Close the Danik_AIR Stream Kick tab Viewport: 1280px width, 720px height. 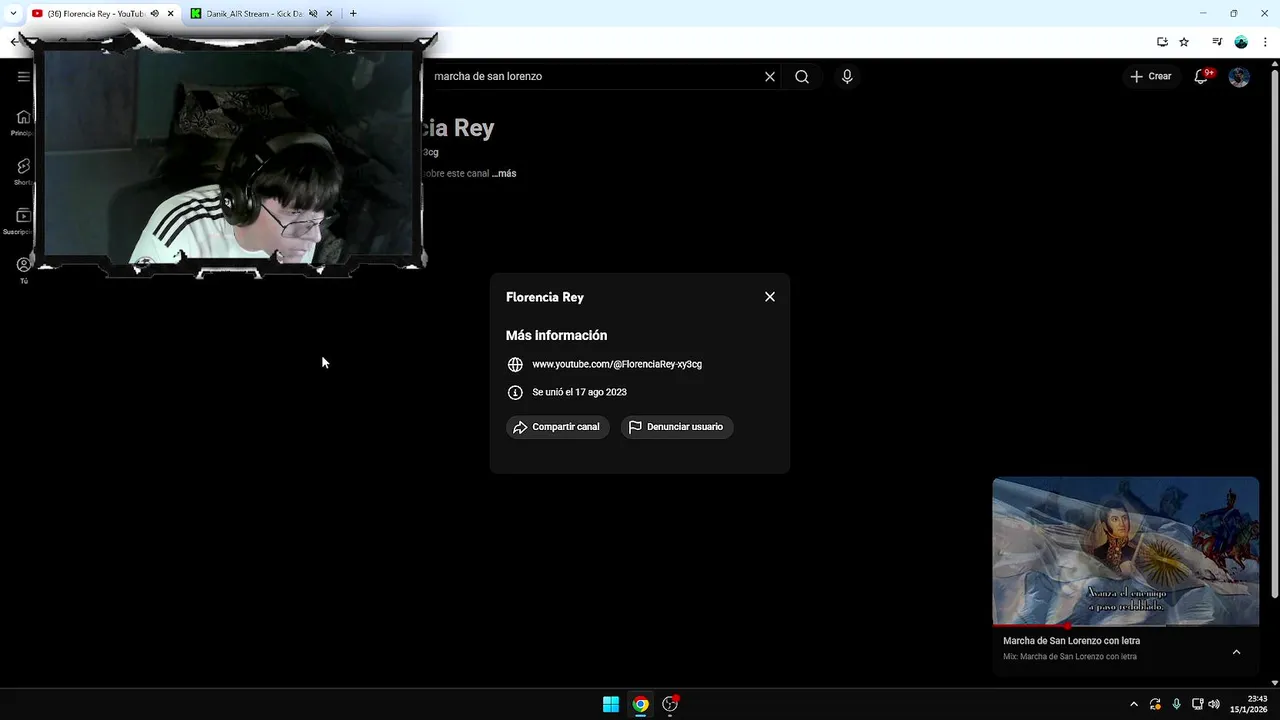tap(329, 14)
